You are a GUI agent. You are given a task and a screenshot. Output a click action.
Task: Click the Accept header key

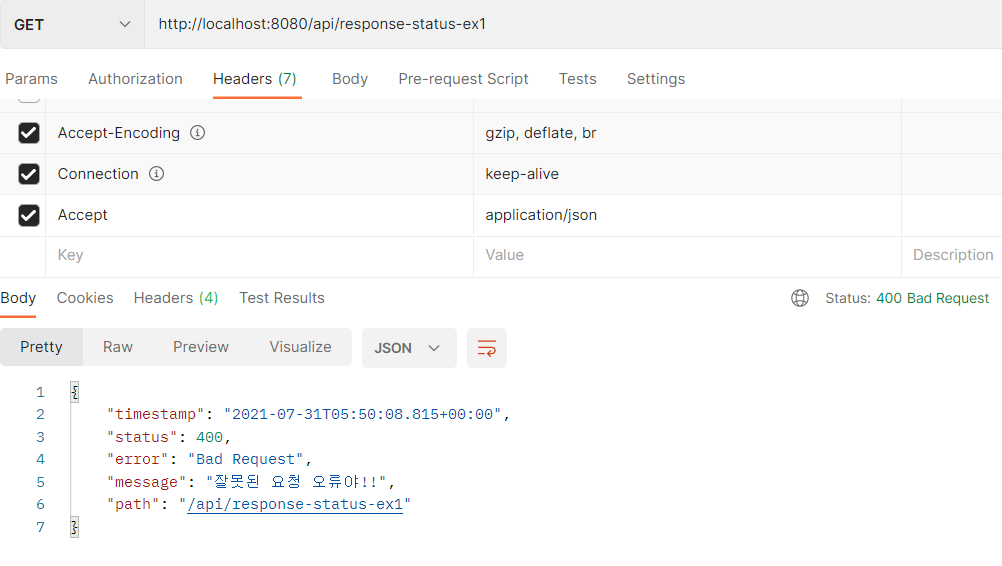(82, 215)
